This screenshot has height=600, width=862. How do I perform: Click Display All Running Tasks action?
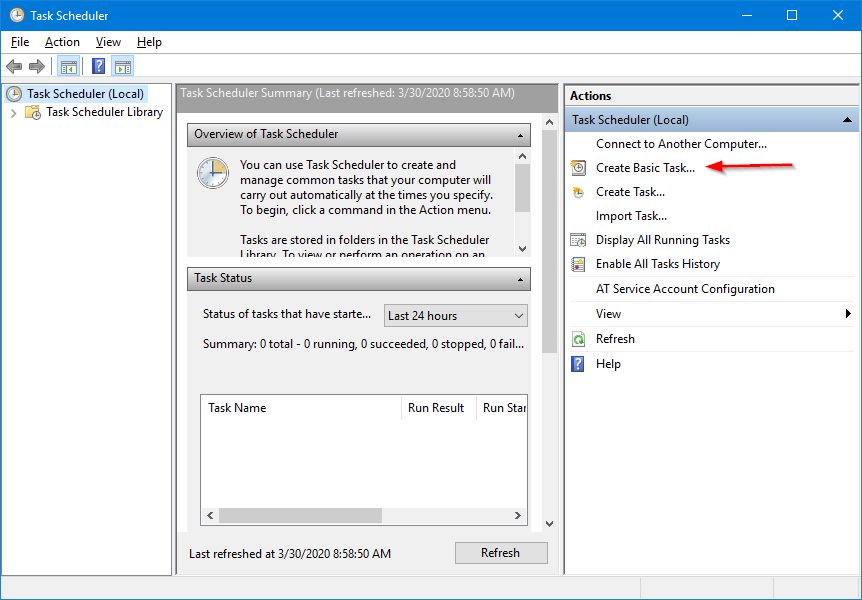point(663,240)
